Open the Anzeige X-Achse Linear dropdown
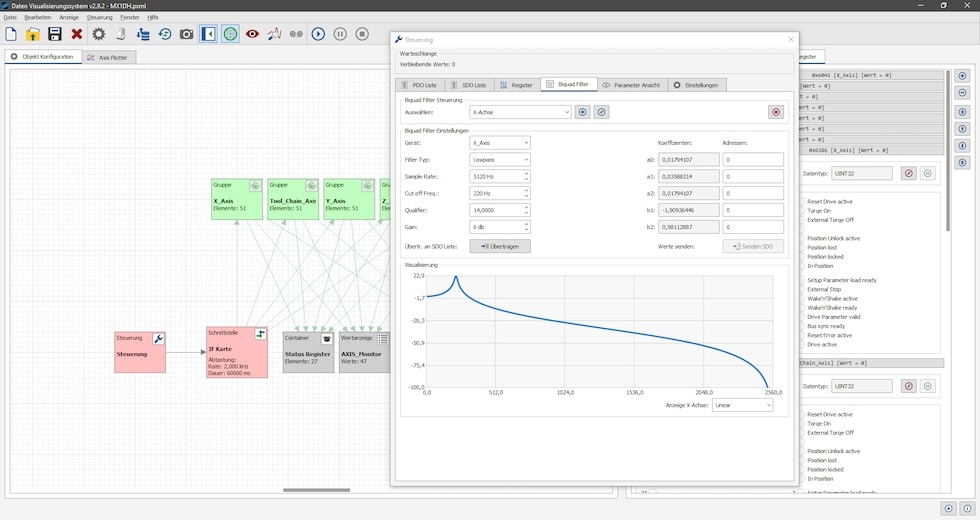 [x=742, y=405]
